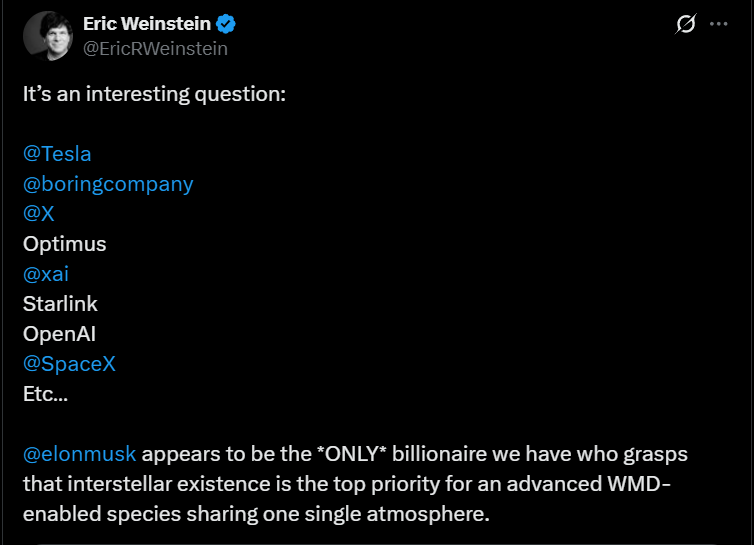The height and width of the screenshot is (545, 754).
Task: Open the @xai mention
Action: point(46,274)
